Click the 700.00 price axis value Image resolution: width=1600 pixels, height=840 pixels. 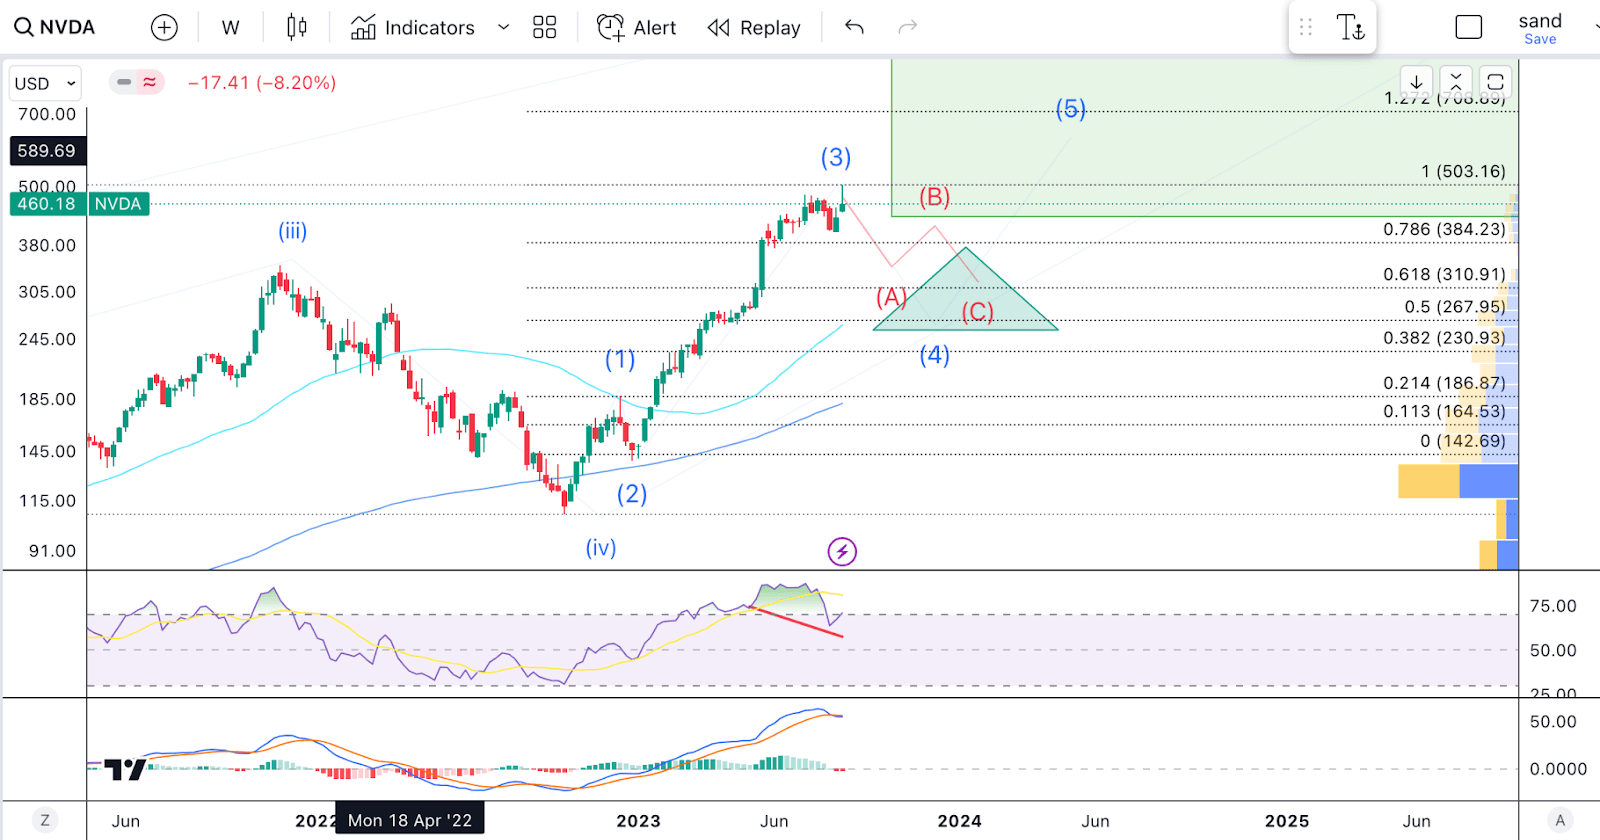point(47,115)
